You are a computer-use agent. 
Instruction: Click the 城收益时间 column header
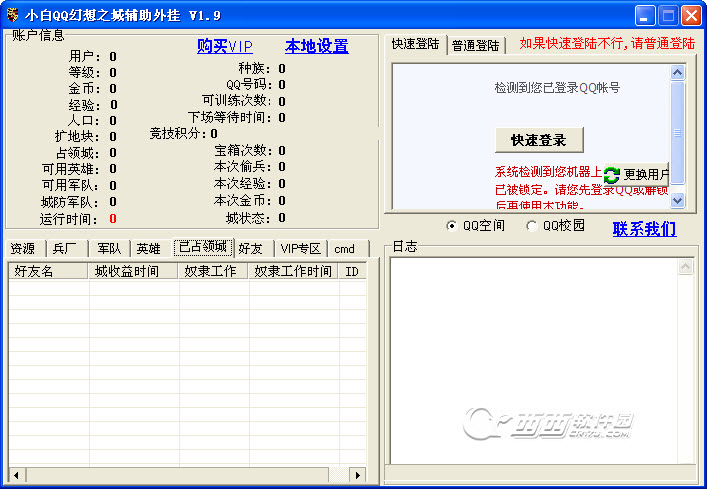(126, 271)
